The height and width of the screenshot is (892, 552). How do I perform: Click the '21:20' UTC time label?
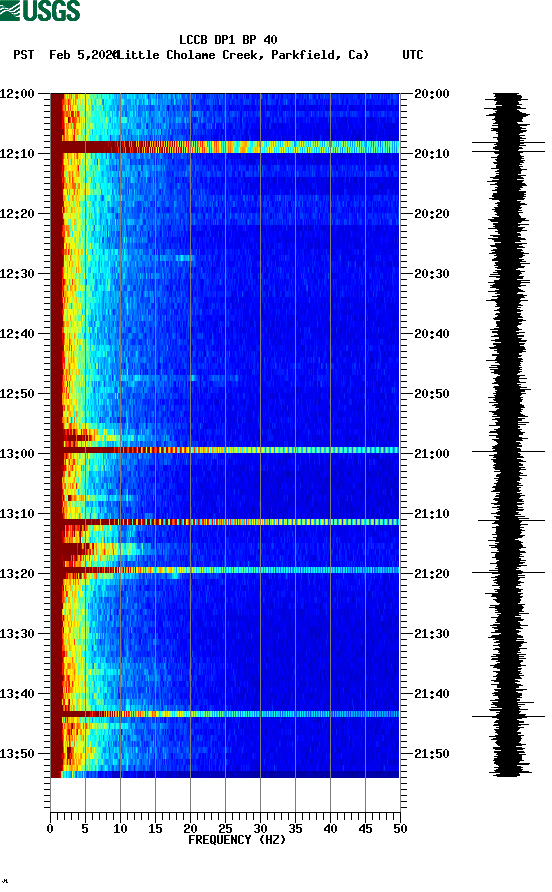pyautogui.click(x=432, y=573)
